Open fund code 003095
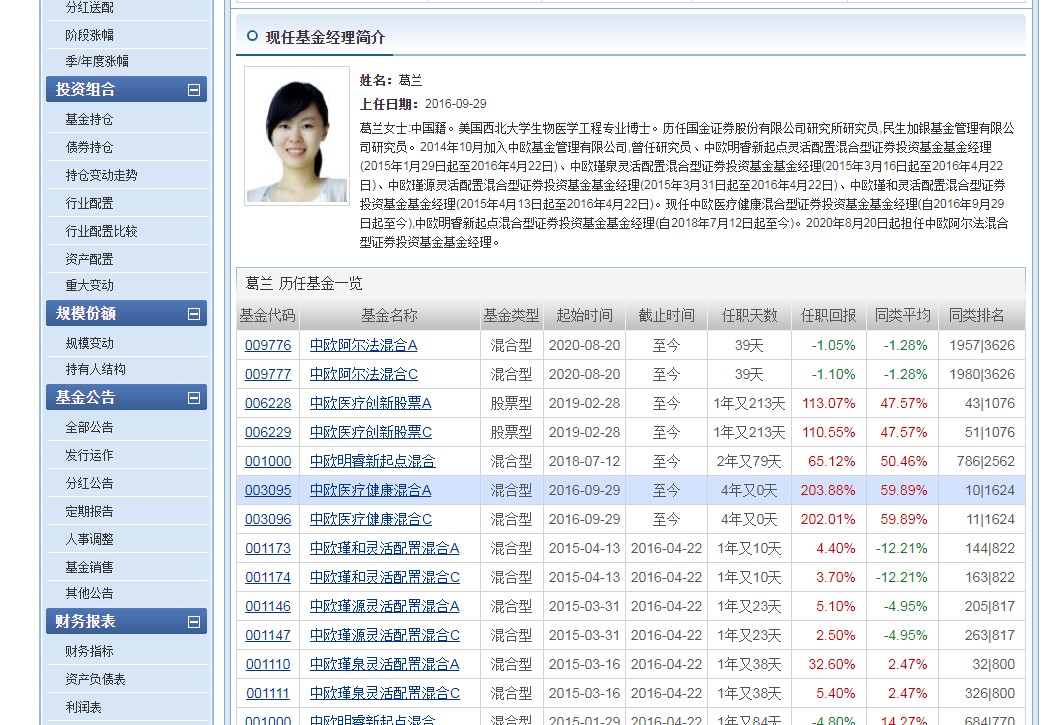The image size is (1047, 725). tap(268, 491)
